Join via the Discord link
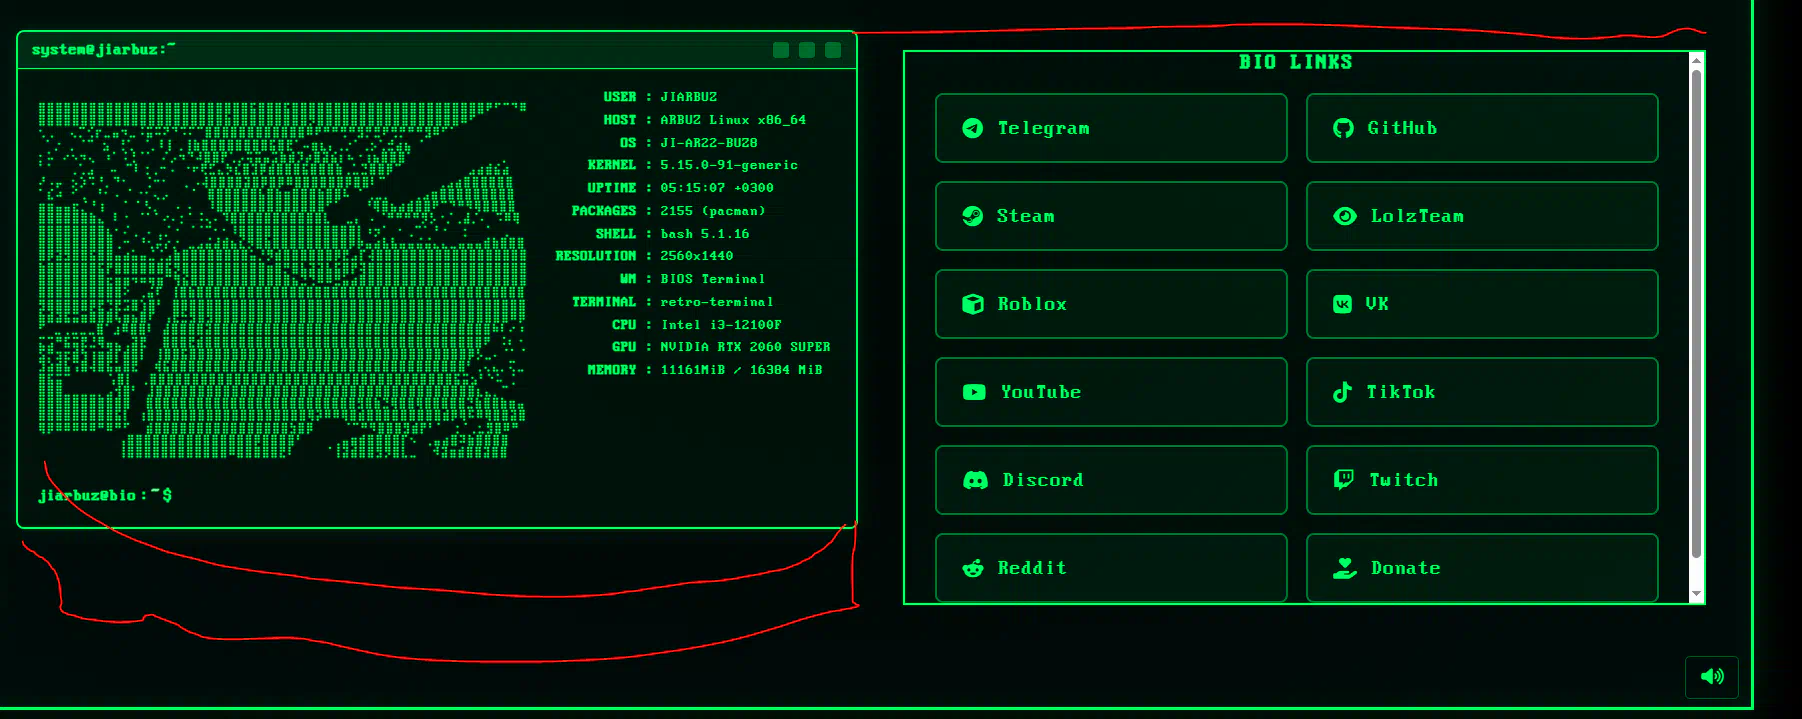The height and width of the screenshot is (719, 1802). pos(1111,480)
